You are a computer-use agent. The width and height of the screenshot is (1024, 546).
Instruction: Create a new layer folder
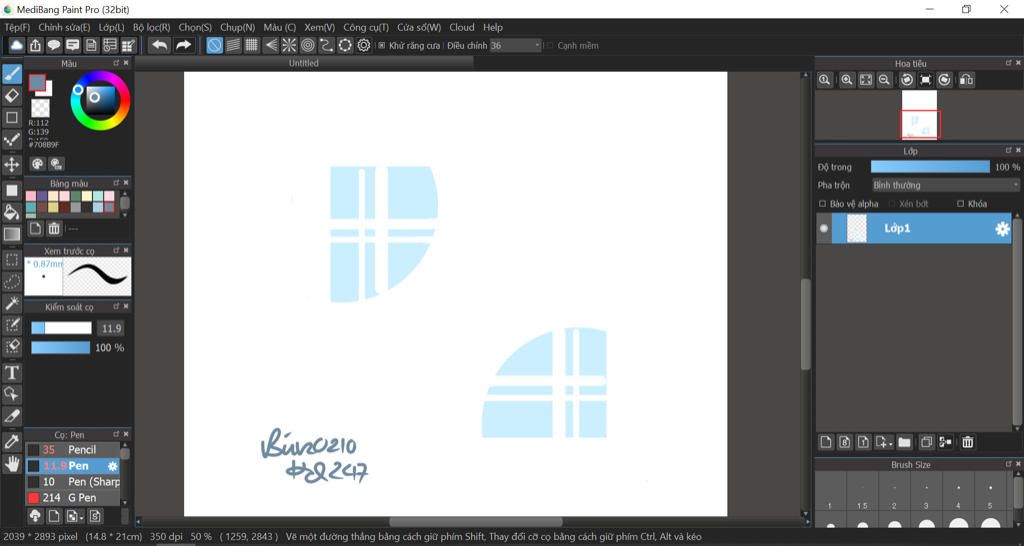(904, 442)
